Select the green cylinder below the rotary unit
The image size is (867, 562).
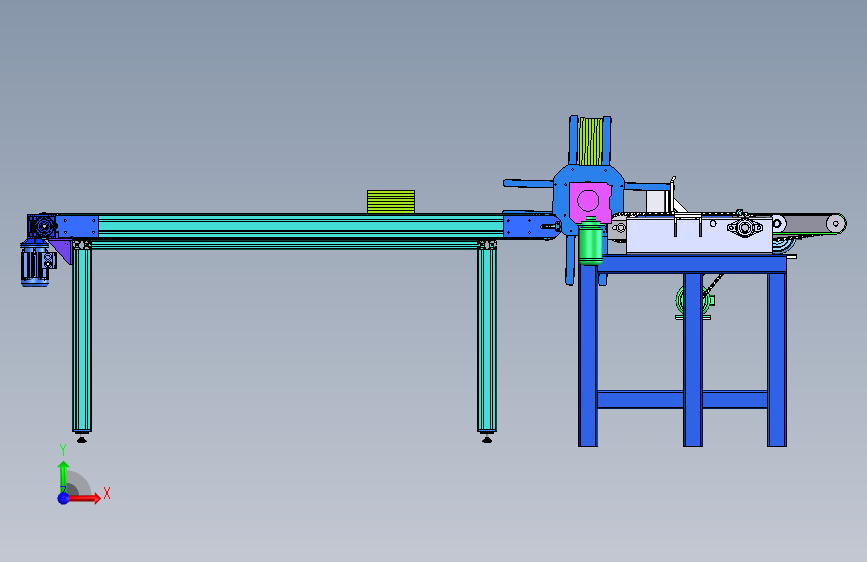pos(591,241)
